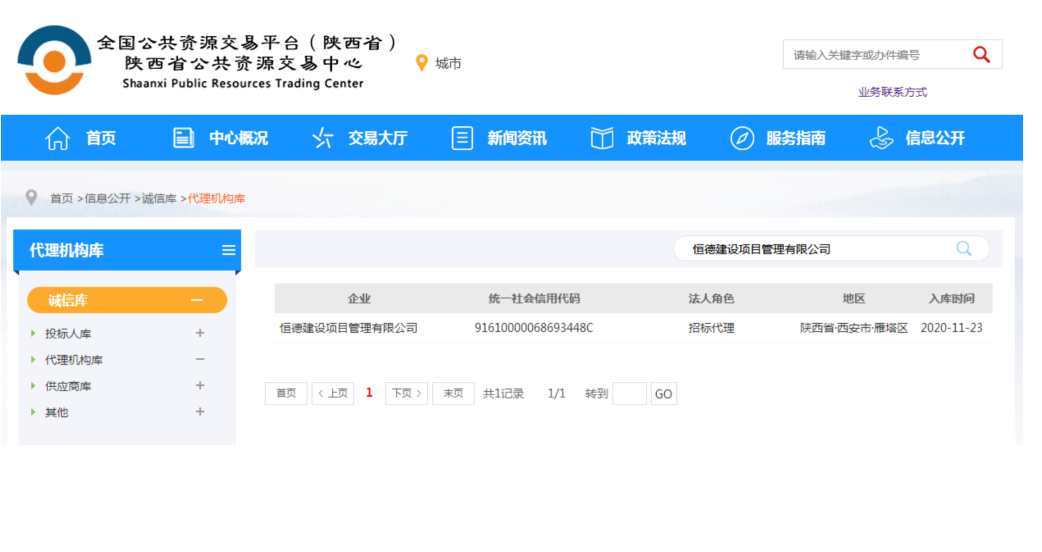Expand 其他 with the plus sign
Viewport: 1042px width, 552px height.
(x=200, y=412)
